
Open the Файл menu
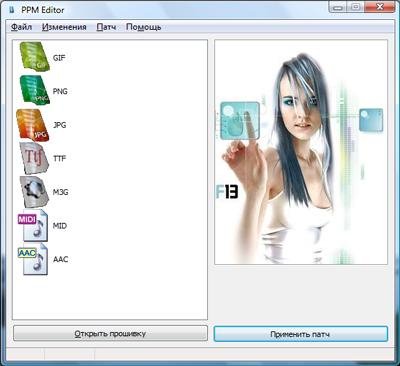21,27
